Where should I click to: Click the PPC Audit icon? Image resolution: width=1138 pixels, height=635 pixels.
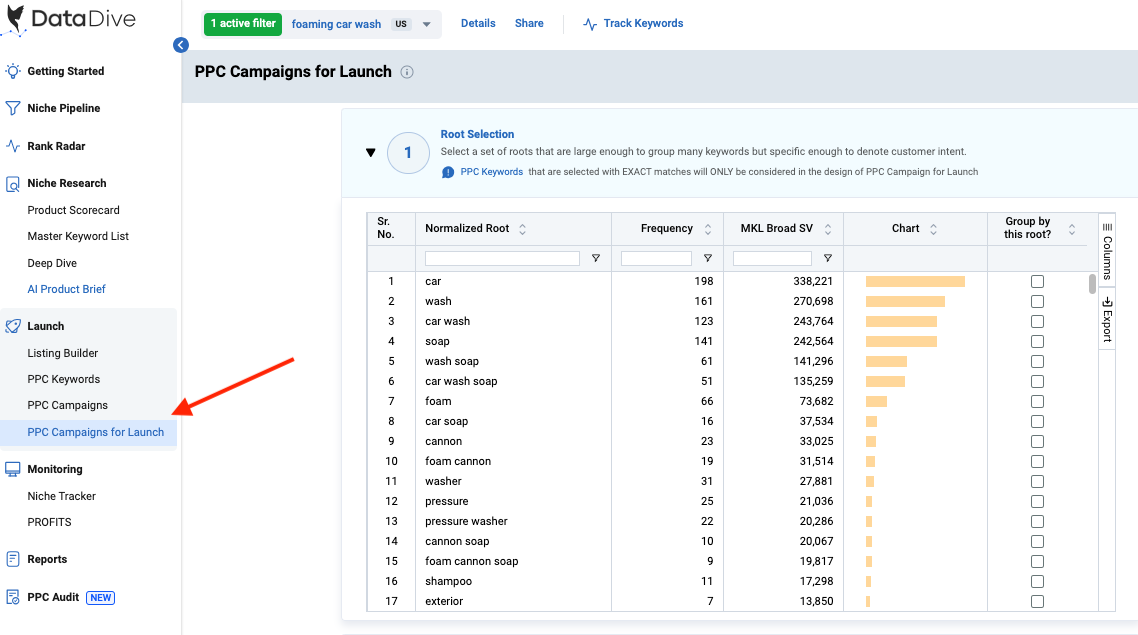click(x=12, y=597)
